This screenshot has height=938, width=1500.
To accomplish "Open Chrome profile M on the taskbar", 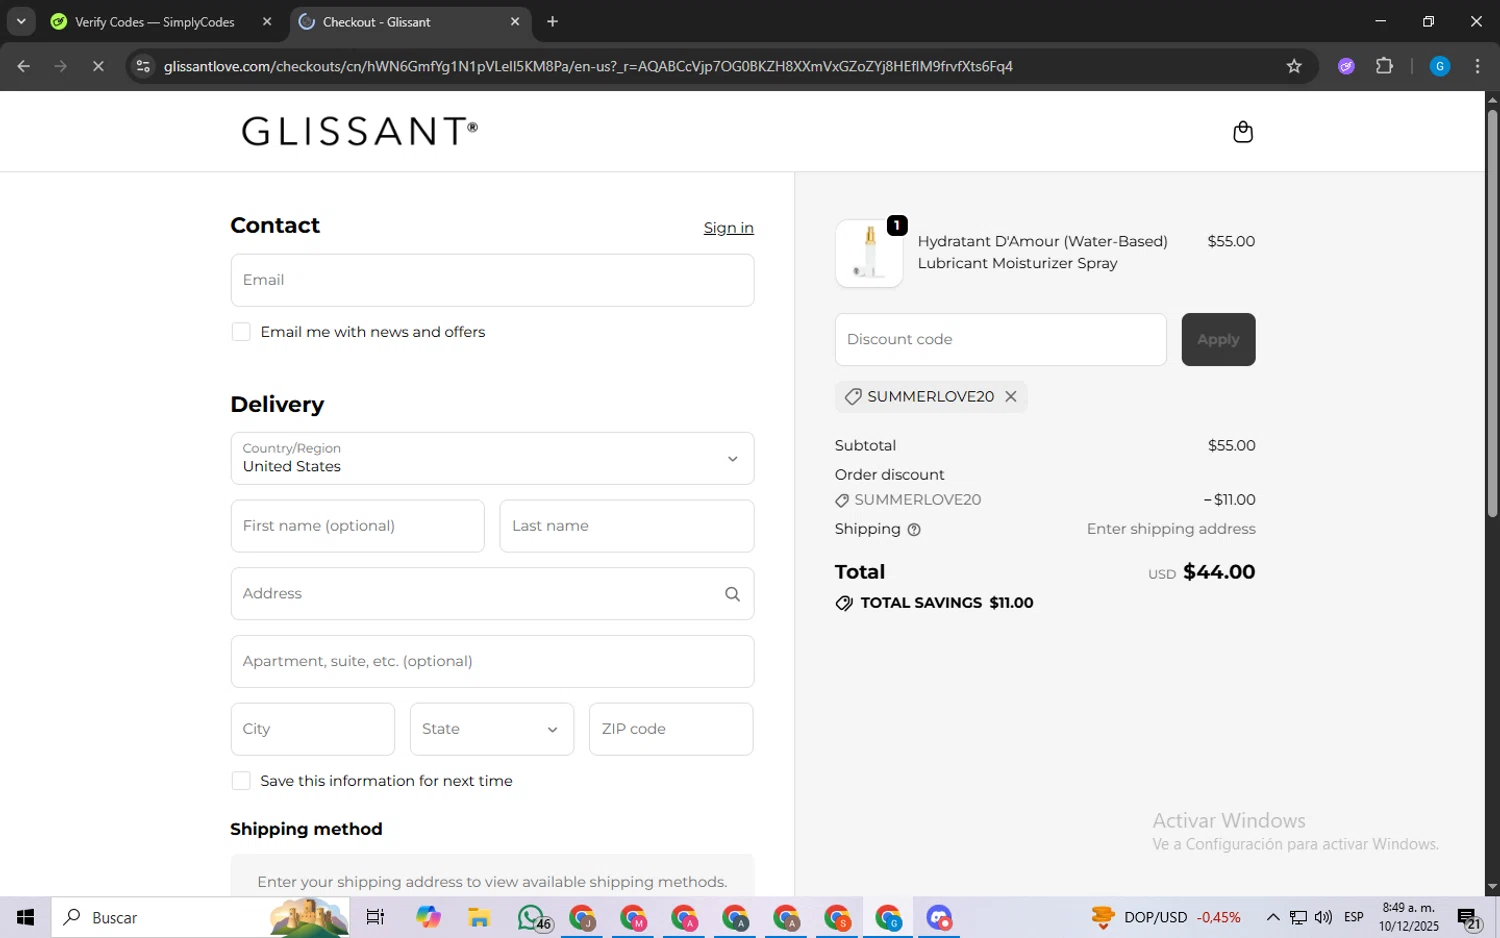I will (x=633, y=917).
